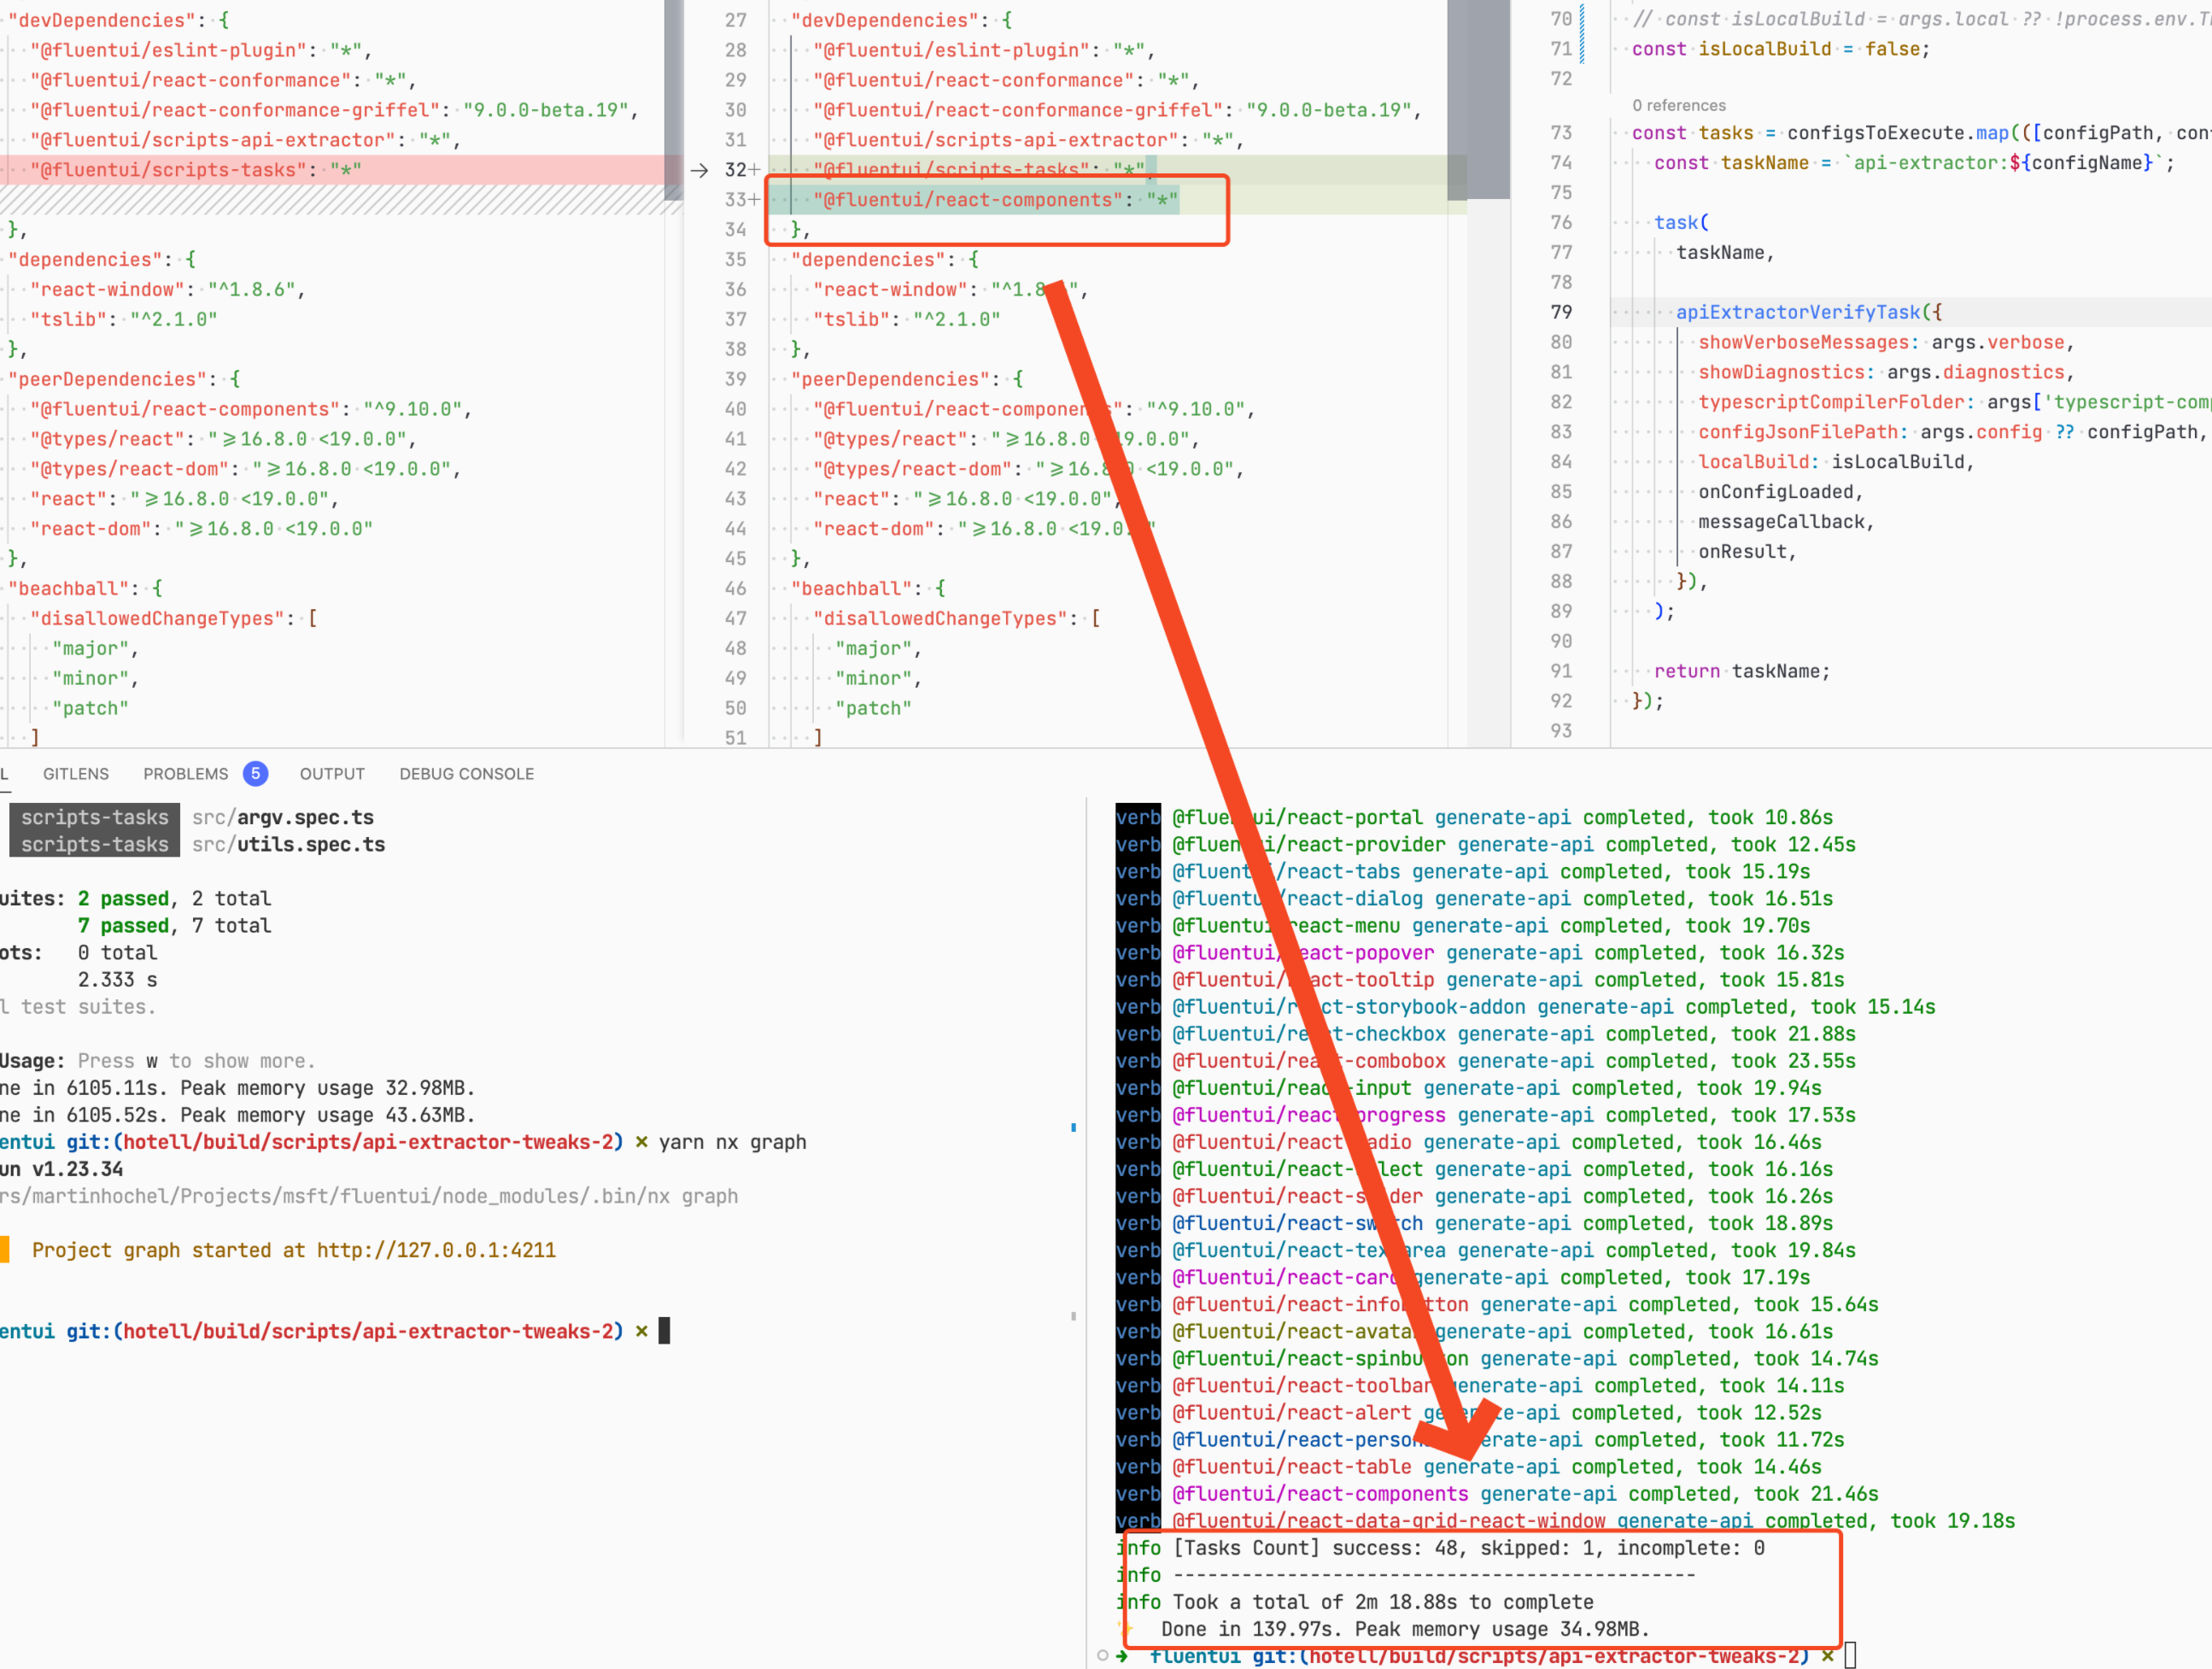The width and height of the screenshot is (2212, 1669).
Task: Click '@fluentui/react-checkbox' row took 21.88s
Action: point(1485,1034)
